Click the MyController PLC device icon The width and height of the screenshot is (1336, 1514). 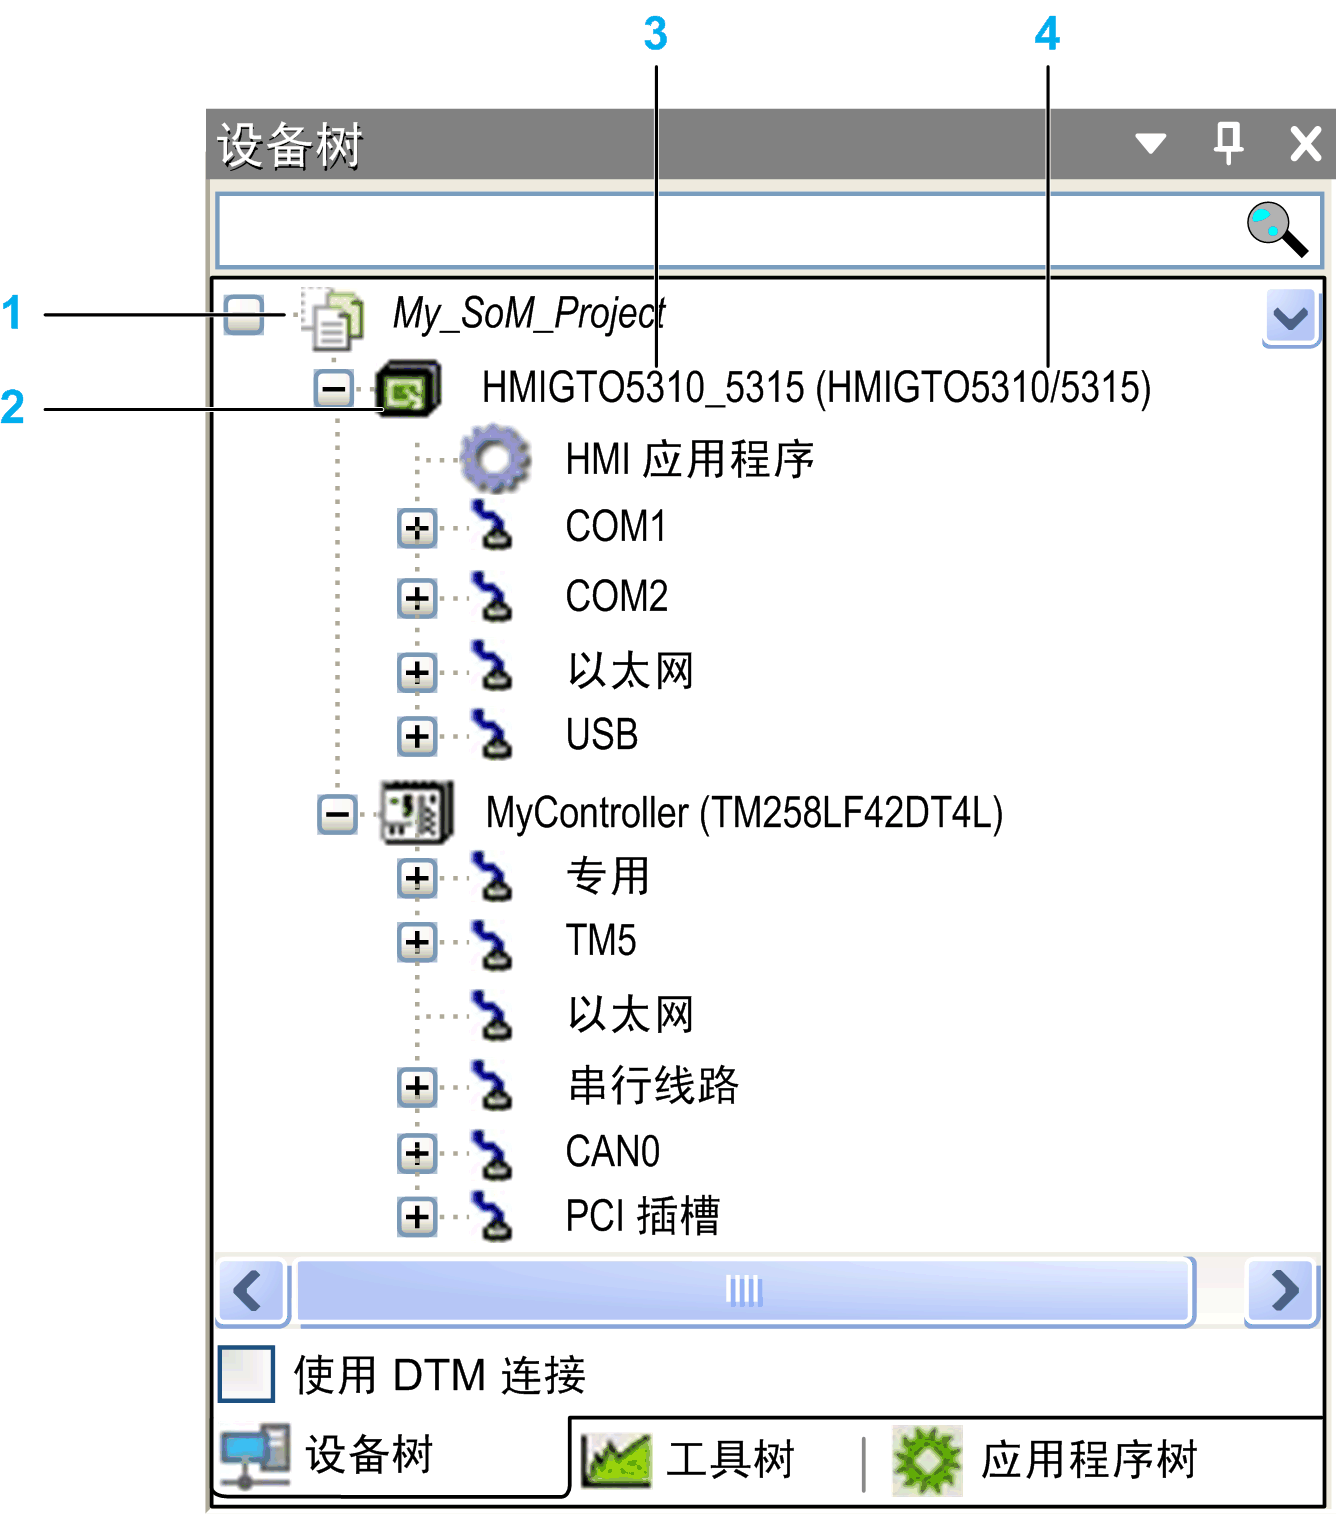[416, 812]
